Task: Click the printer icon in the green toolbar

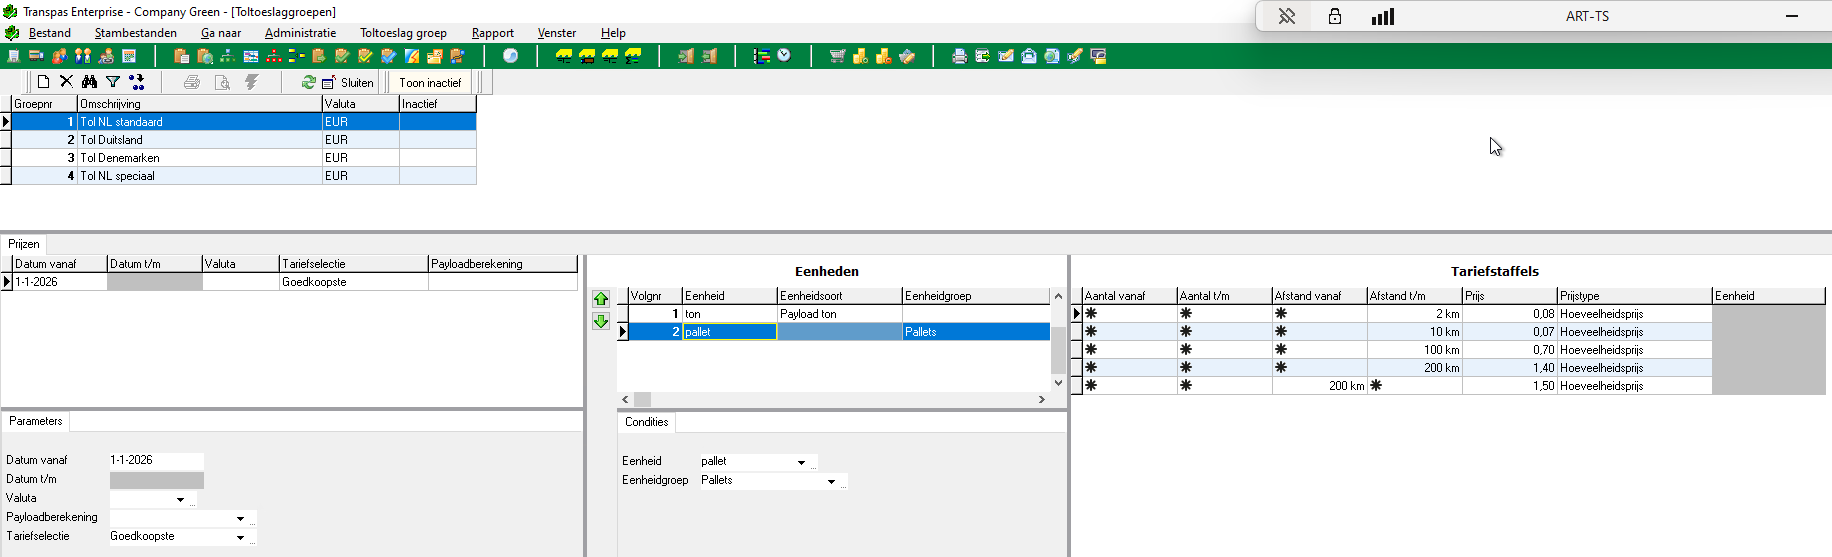Action: 959,56
